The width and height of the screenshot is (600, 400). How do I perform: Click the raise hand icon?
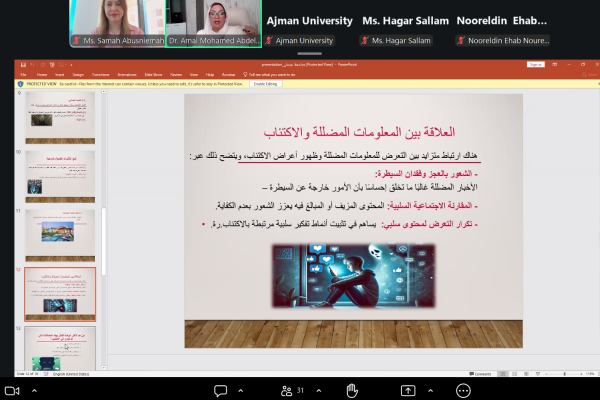click(352, 391)
